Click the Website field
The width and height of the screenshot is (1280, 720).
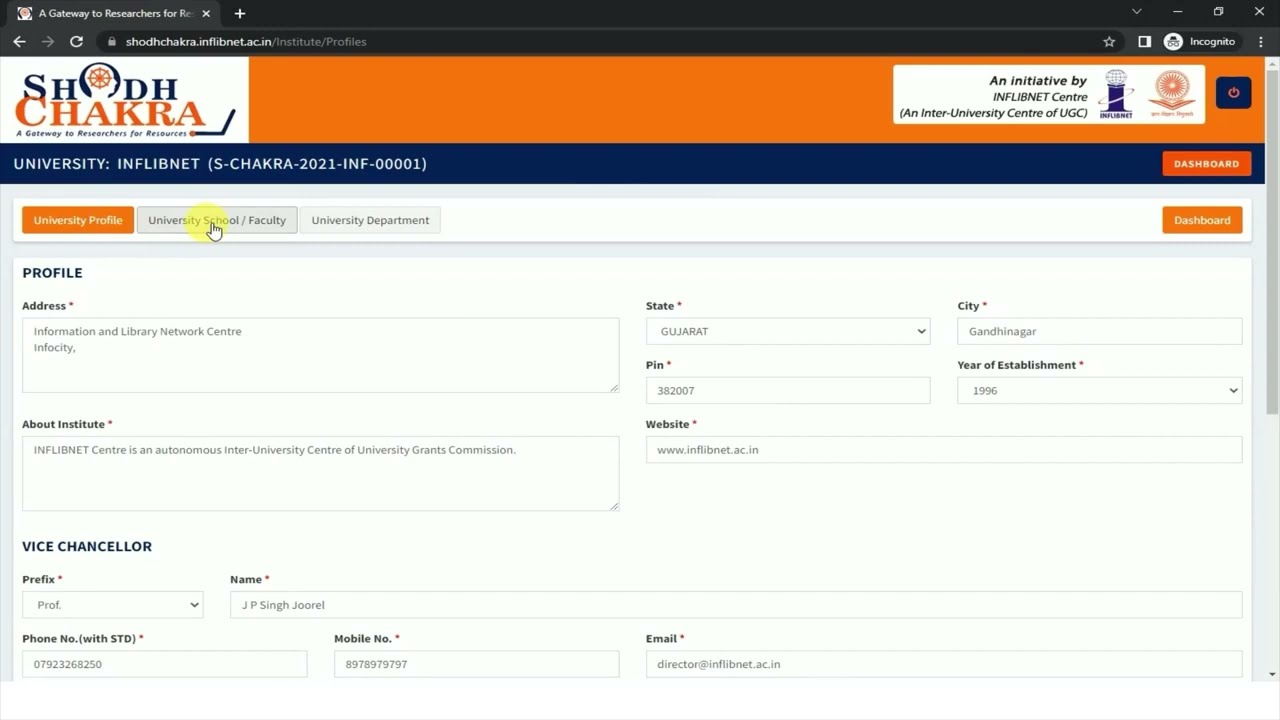(x=944, y=450)
